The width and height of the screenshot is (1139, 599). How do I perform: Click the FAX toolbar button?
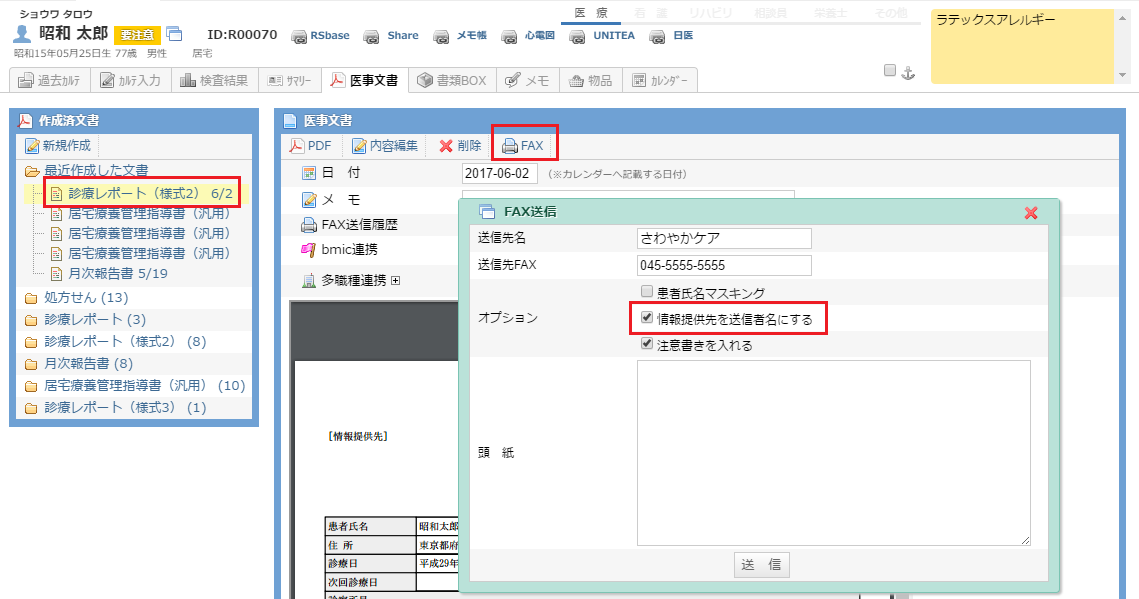coord(523,146)
